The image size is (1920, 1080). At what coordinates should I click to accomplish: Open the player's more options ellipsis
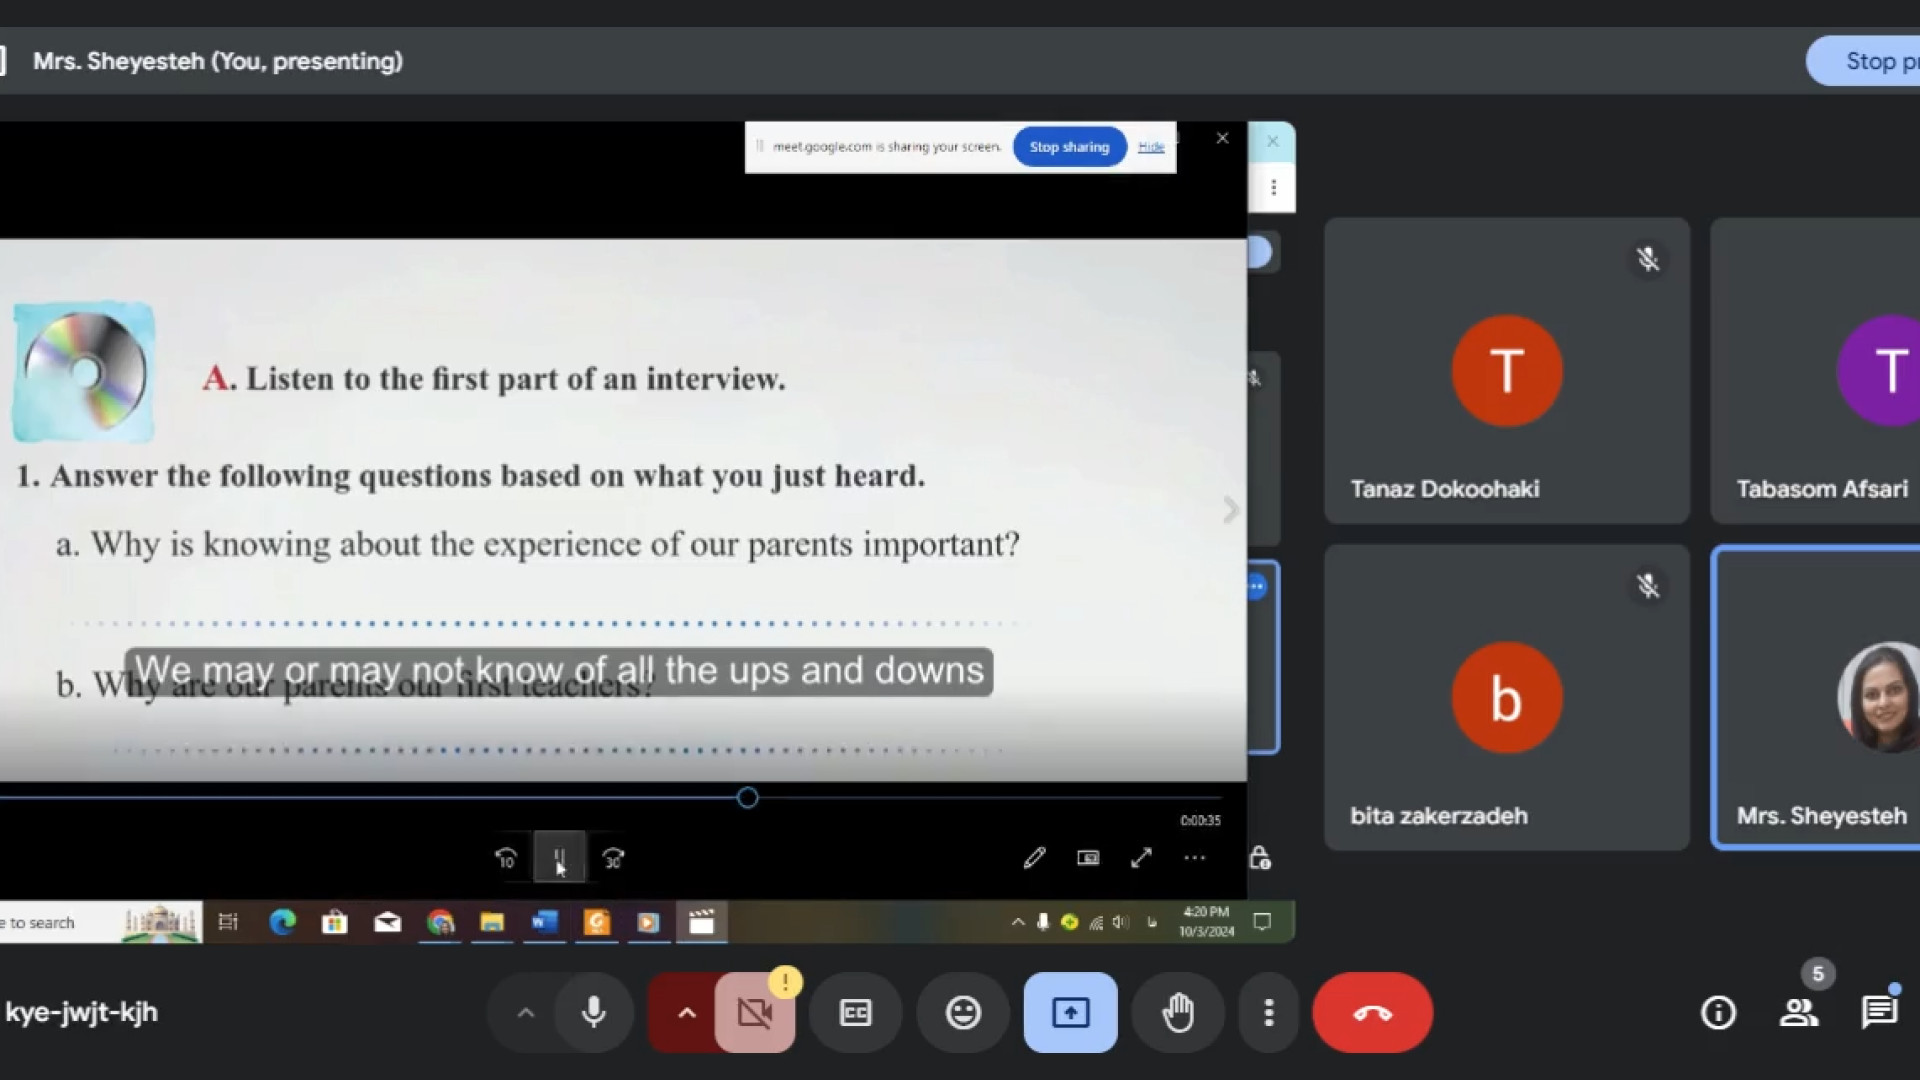pyautogui.click(x=1194, y=858)
